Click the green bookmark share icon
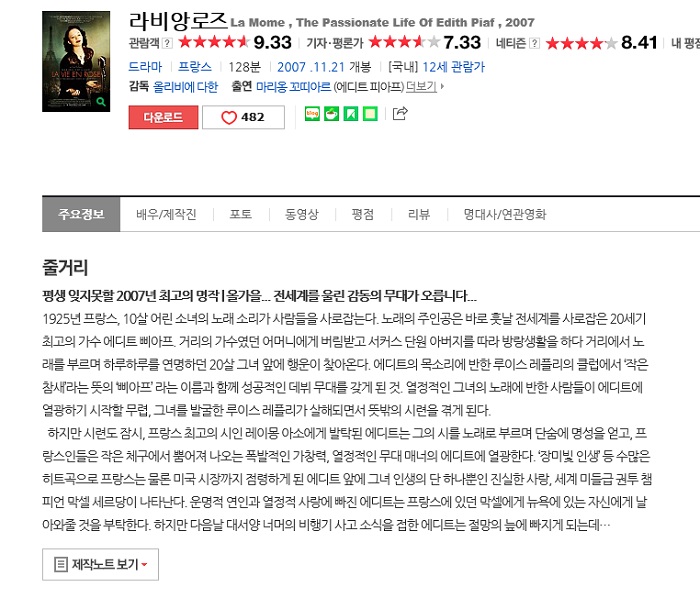Image resolution: width=700 pixels, height=598 pixels. coord(351,114)
